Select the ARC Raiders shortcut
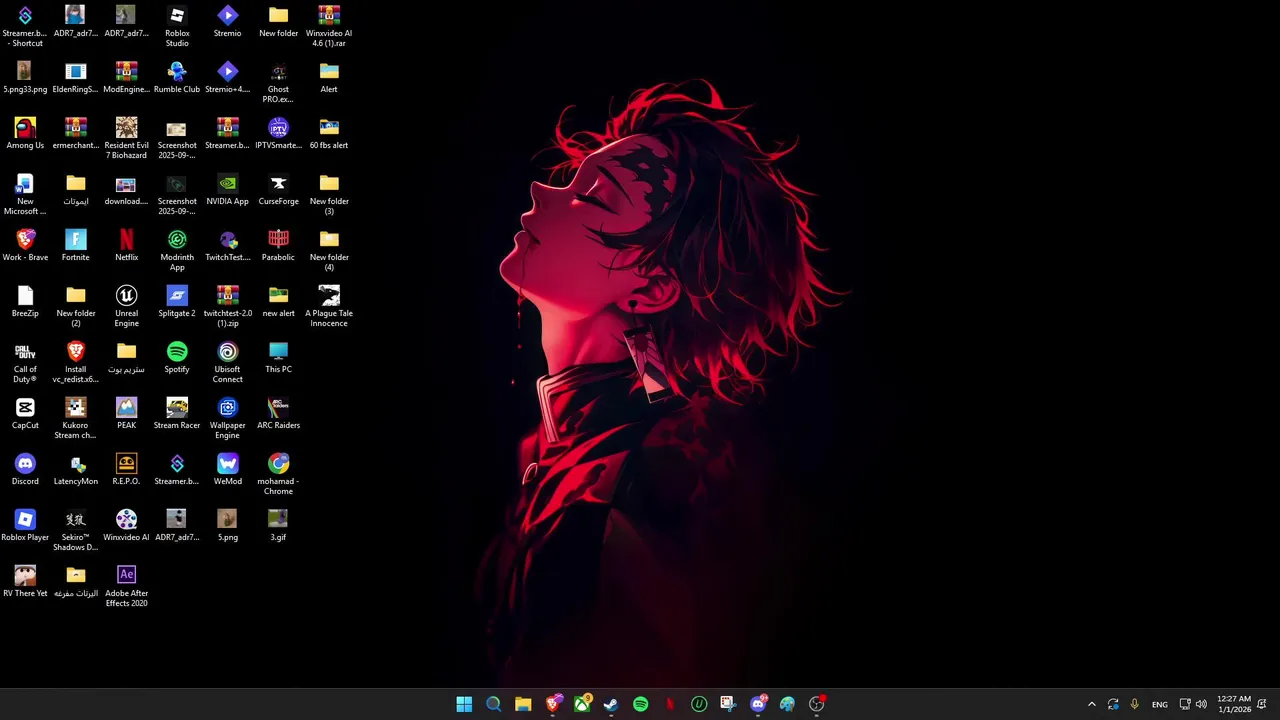 pos(278,413)
